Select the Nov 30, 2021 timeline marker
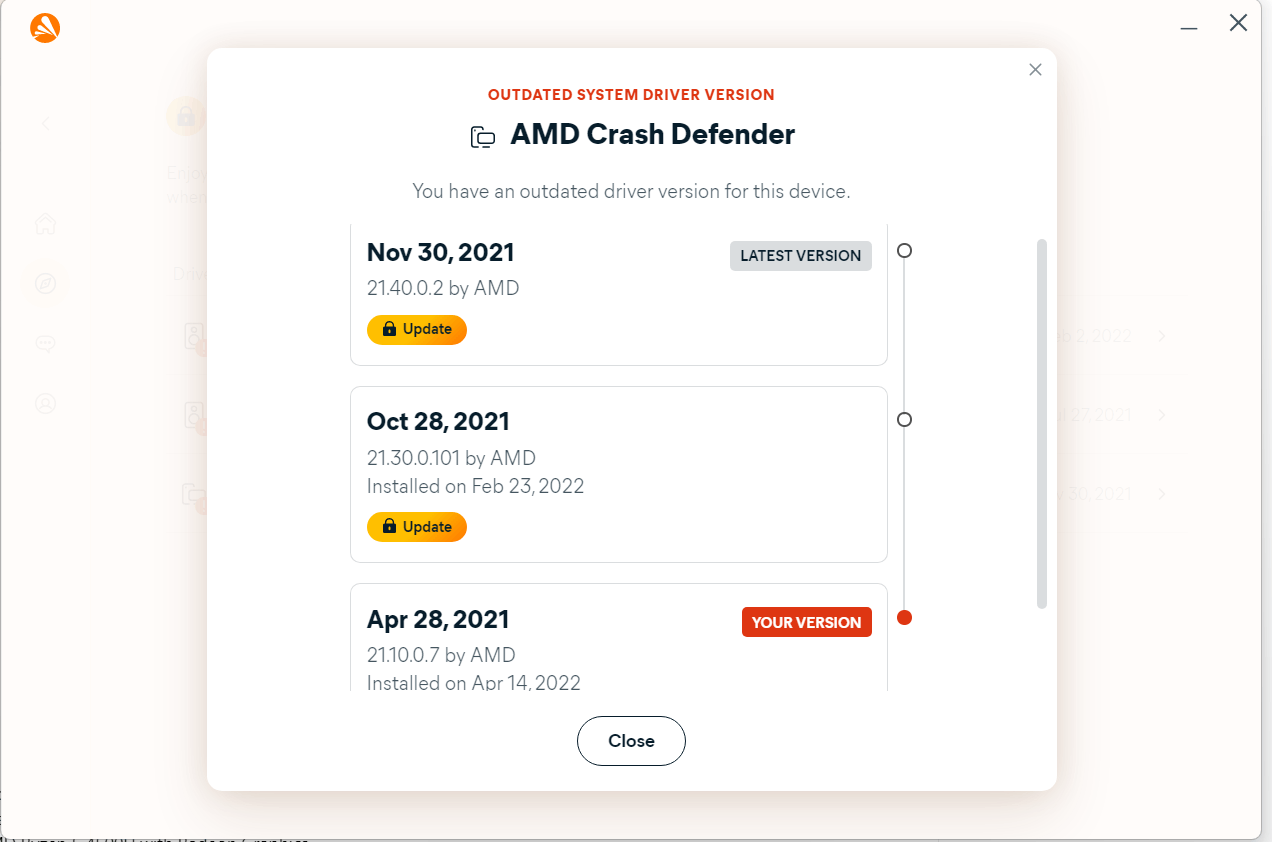 904,251
